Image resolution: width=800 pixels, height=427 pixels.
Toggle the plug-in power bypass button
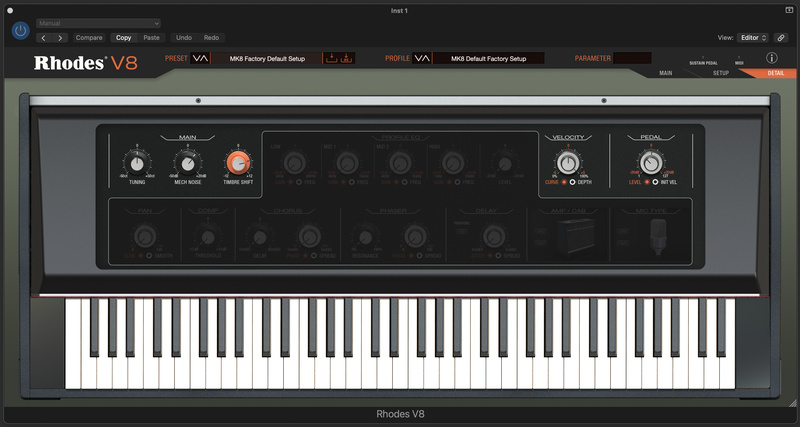(20, 31)
